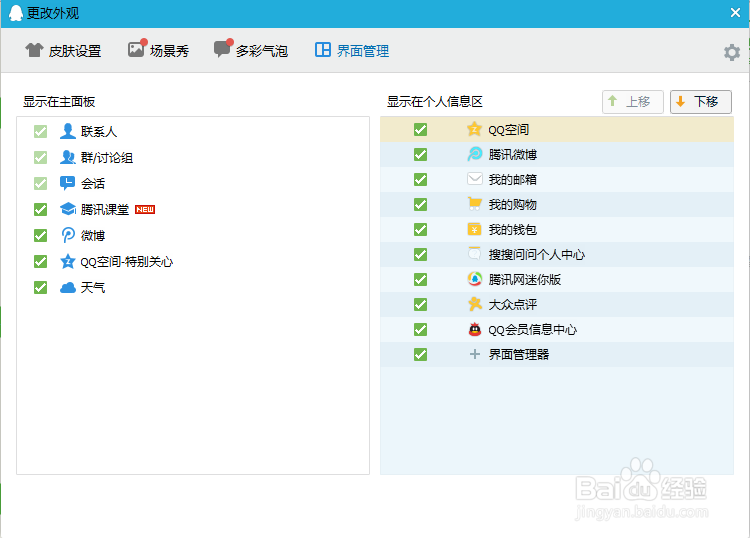Image resolution: width=750 pixels, height=538 pixels.
Task: Click the 大众点评 icon
Action: click(474, 304)
